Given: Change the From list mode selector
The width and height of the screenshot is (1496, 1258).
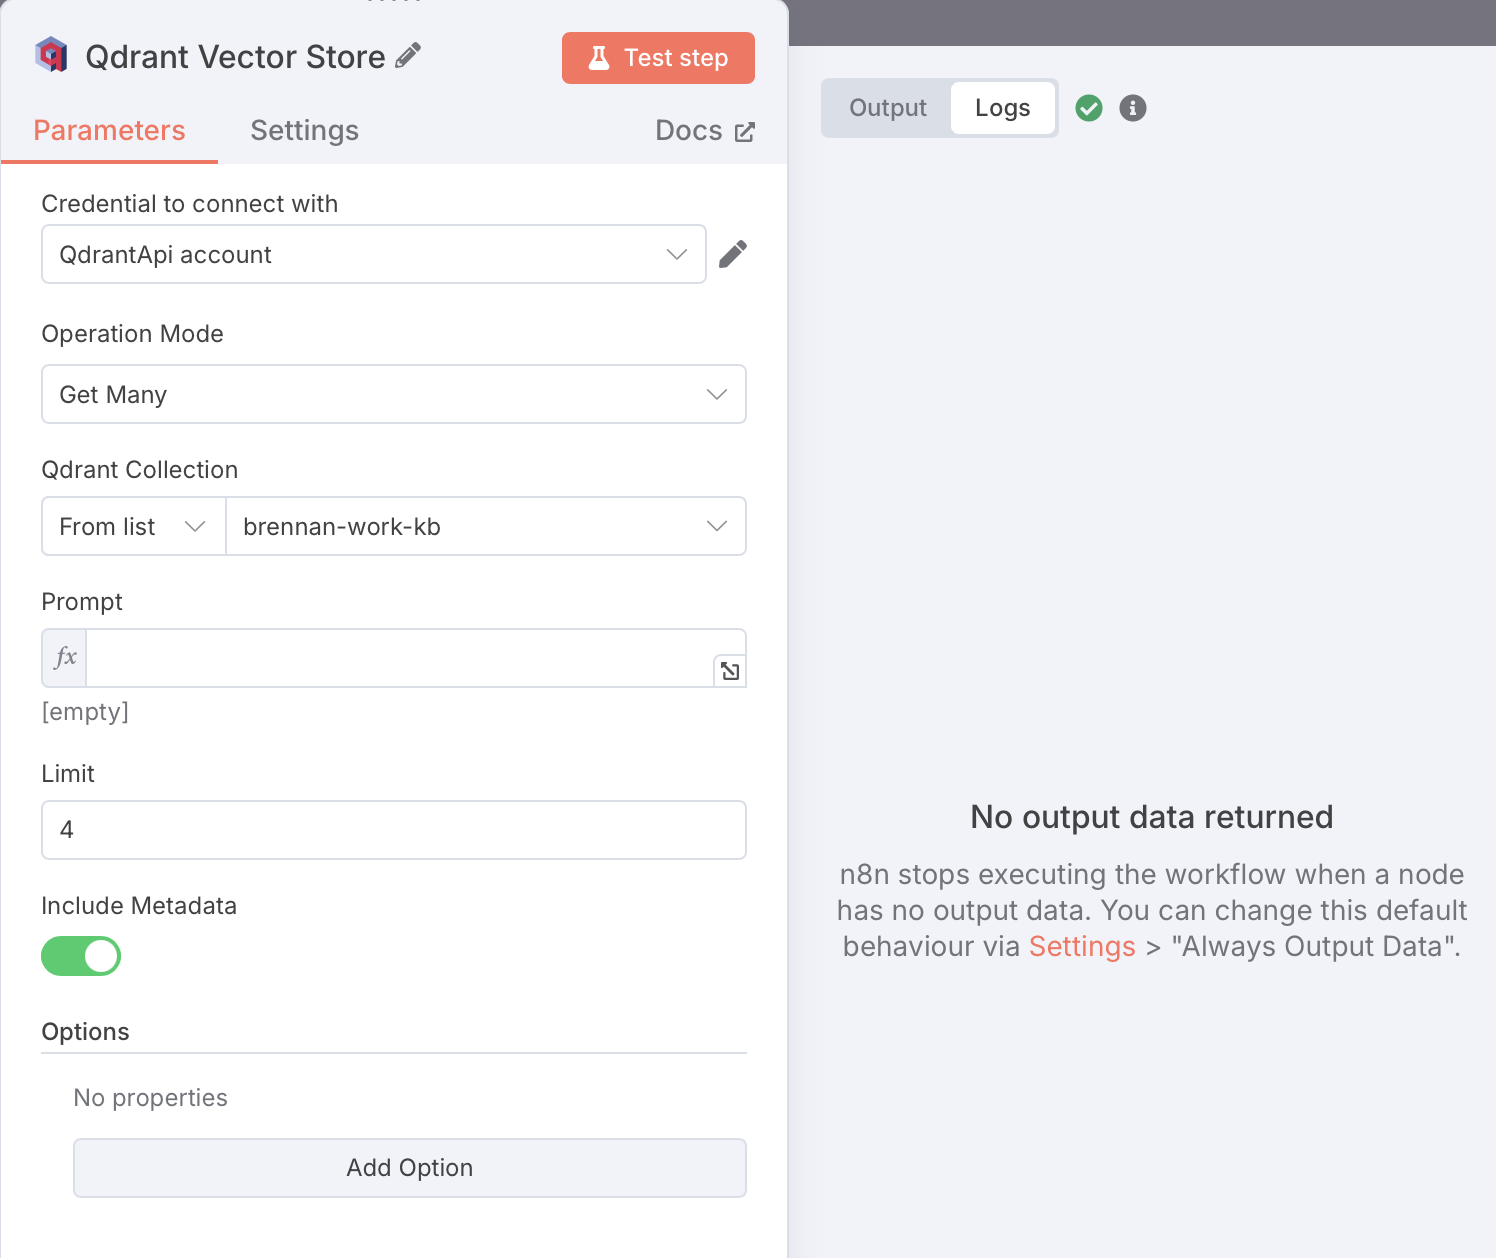Looking at the screenshot, I should tap(134, 526).
